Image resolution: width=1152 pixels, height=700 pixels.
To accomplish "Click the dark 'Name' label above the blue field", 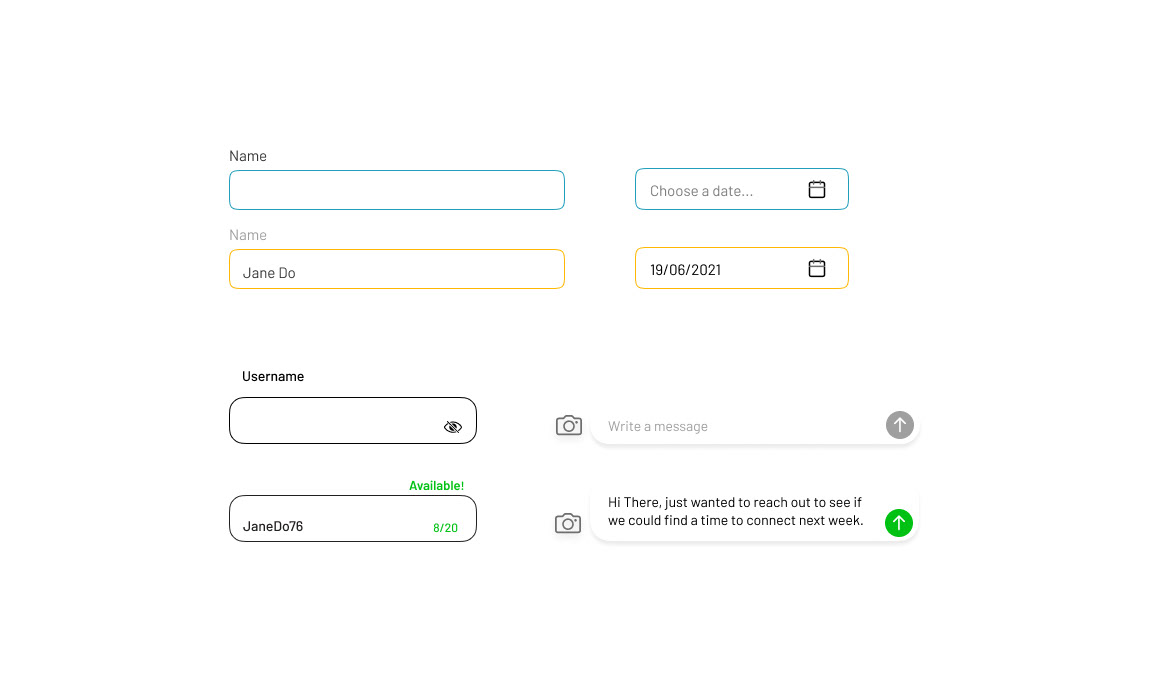I will (248, 156).
